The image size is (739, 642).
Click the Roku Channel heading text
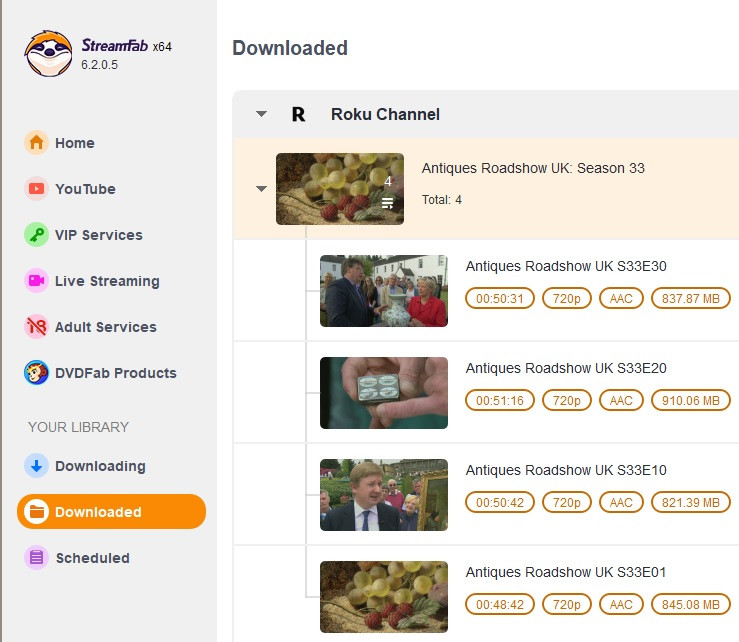coord(385,114)
